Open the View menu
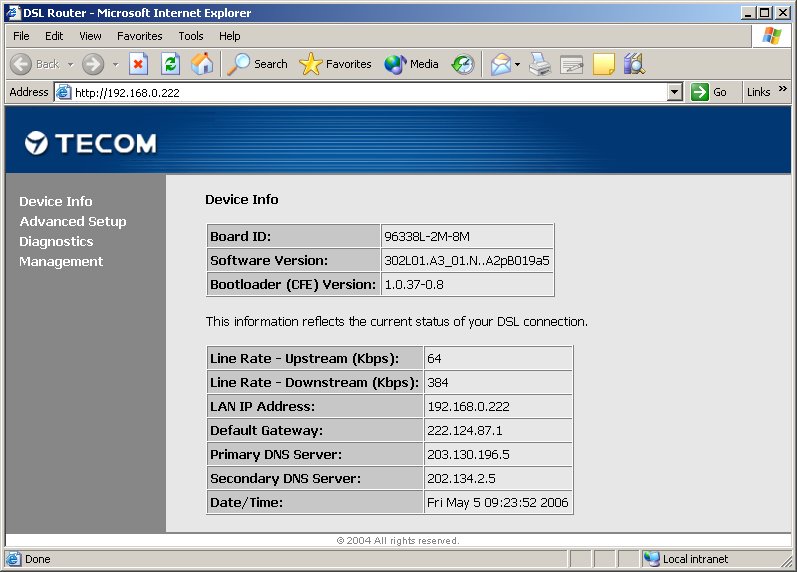Image resolution: width=797 pixels, height=572 pixels. pyautogui.click(x=90, y=36)
